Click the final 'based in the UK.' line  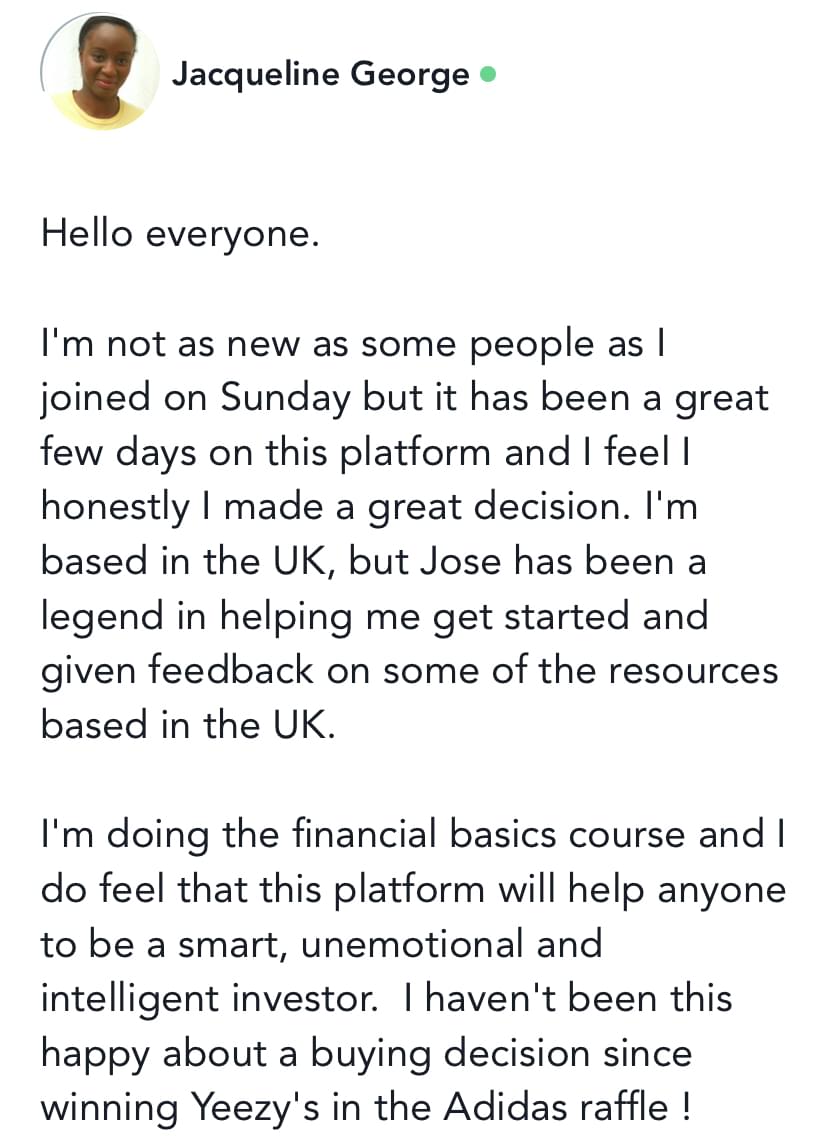tap(189, 725)
